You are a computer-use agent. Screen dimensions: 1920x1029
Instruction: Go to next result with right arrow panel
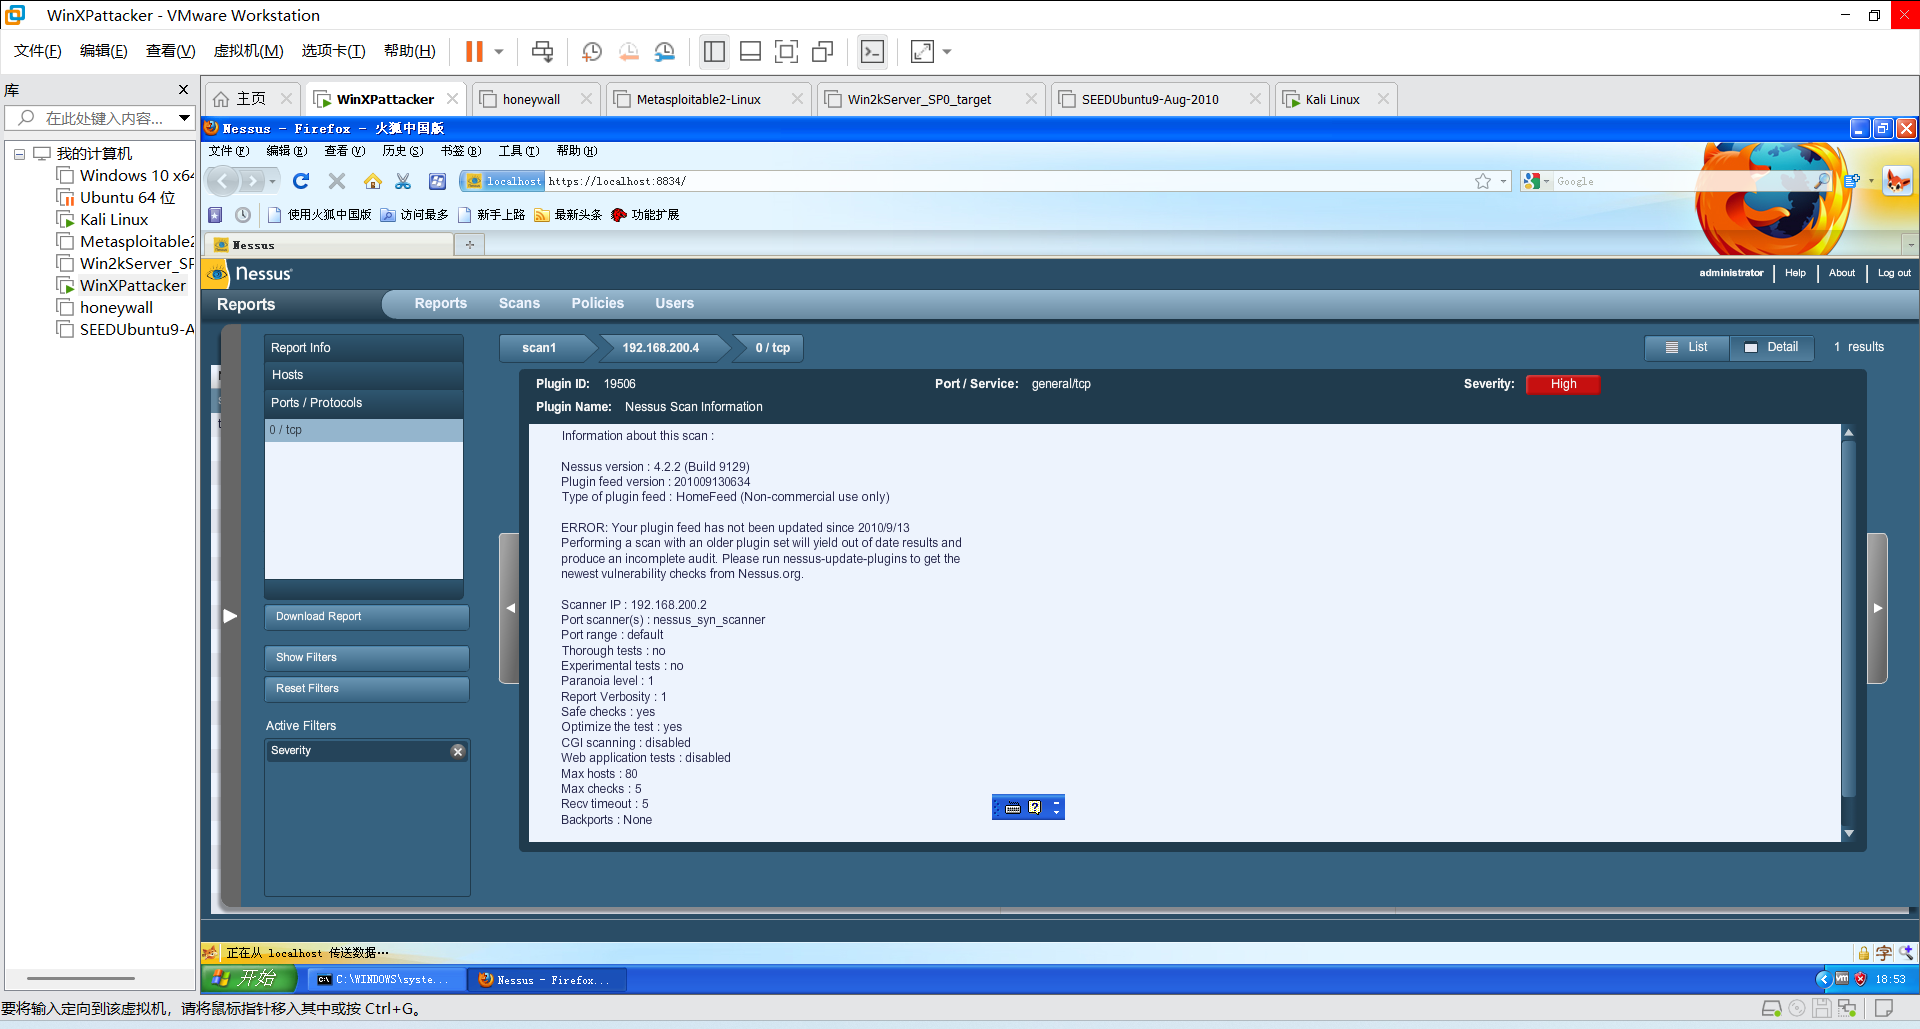click(x=1877, y=608)
